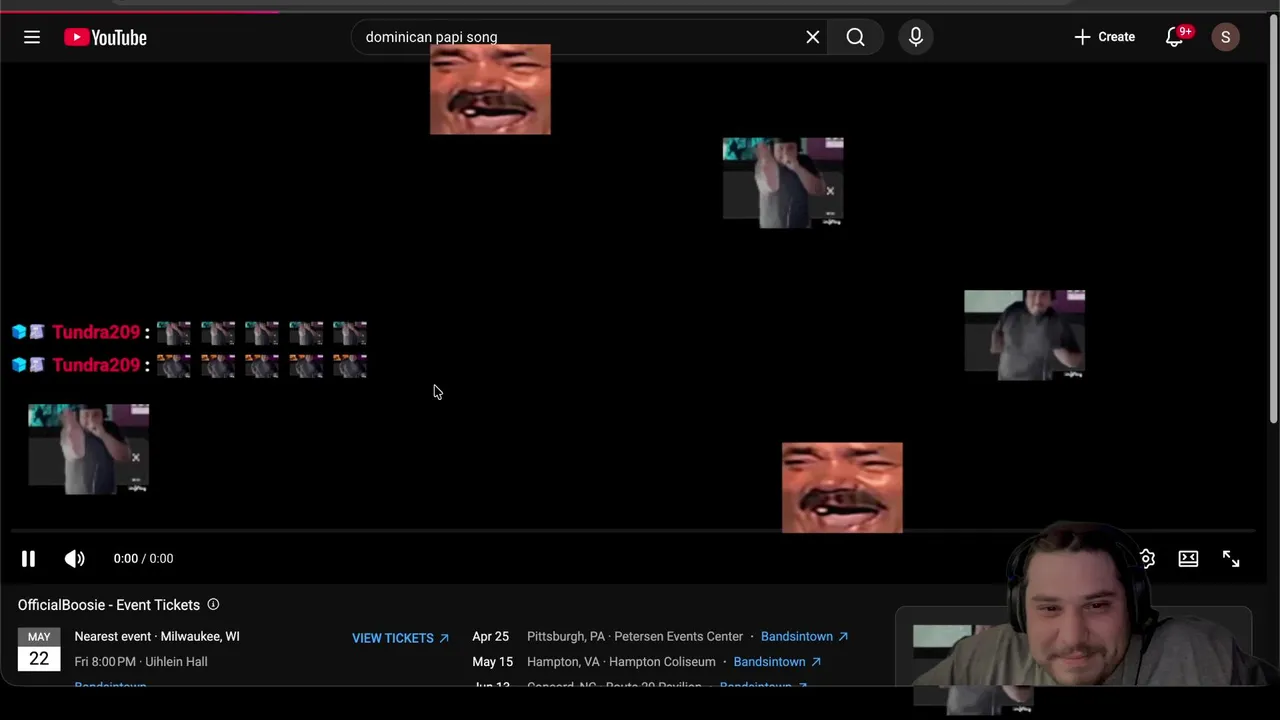
Task: Open the Create menu
Action: point(1104,37)
